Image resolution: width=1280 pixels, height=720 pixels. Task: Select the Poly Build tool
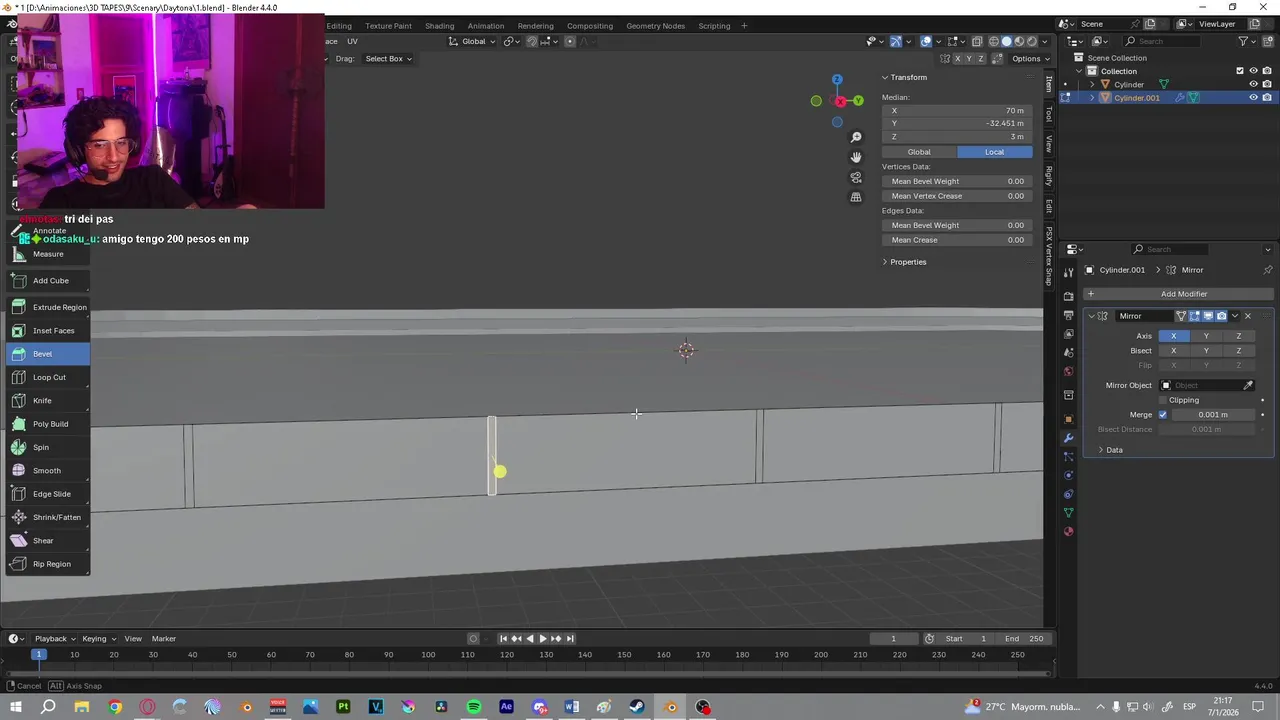pyautogui.click(x=48, y=424)
